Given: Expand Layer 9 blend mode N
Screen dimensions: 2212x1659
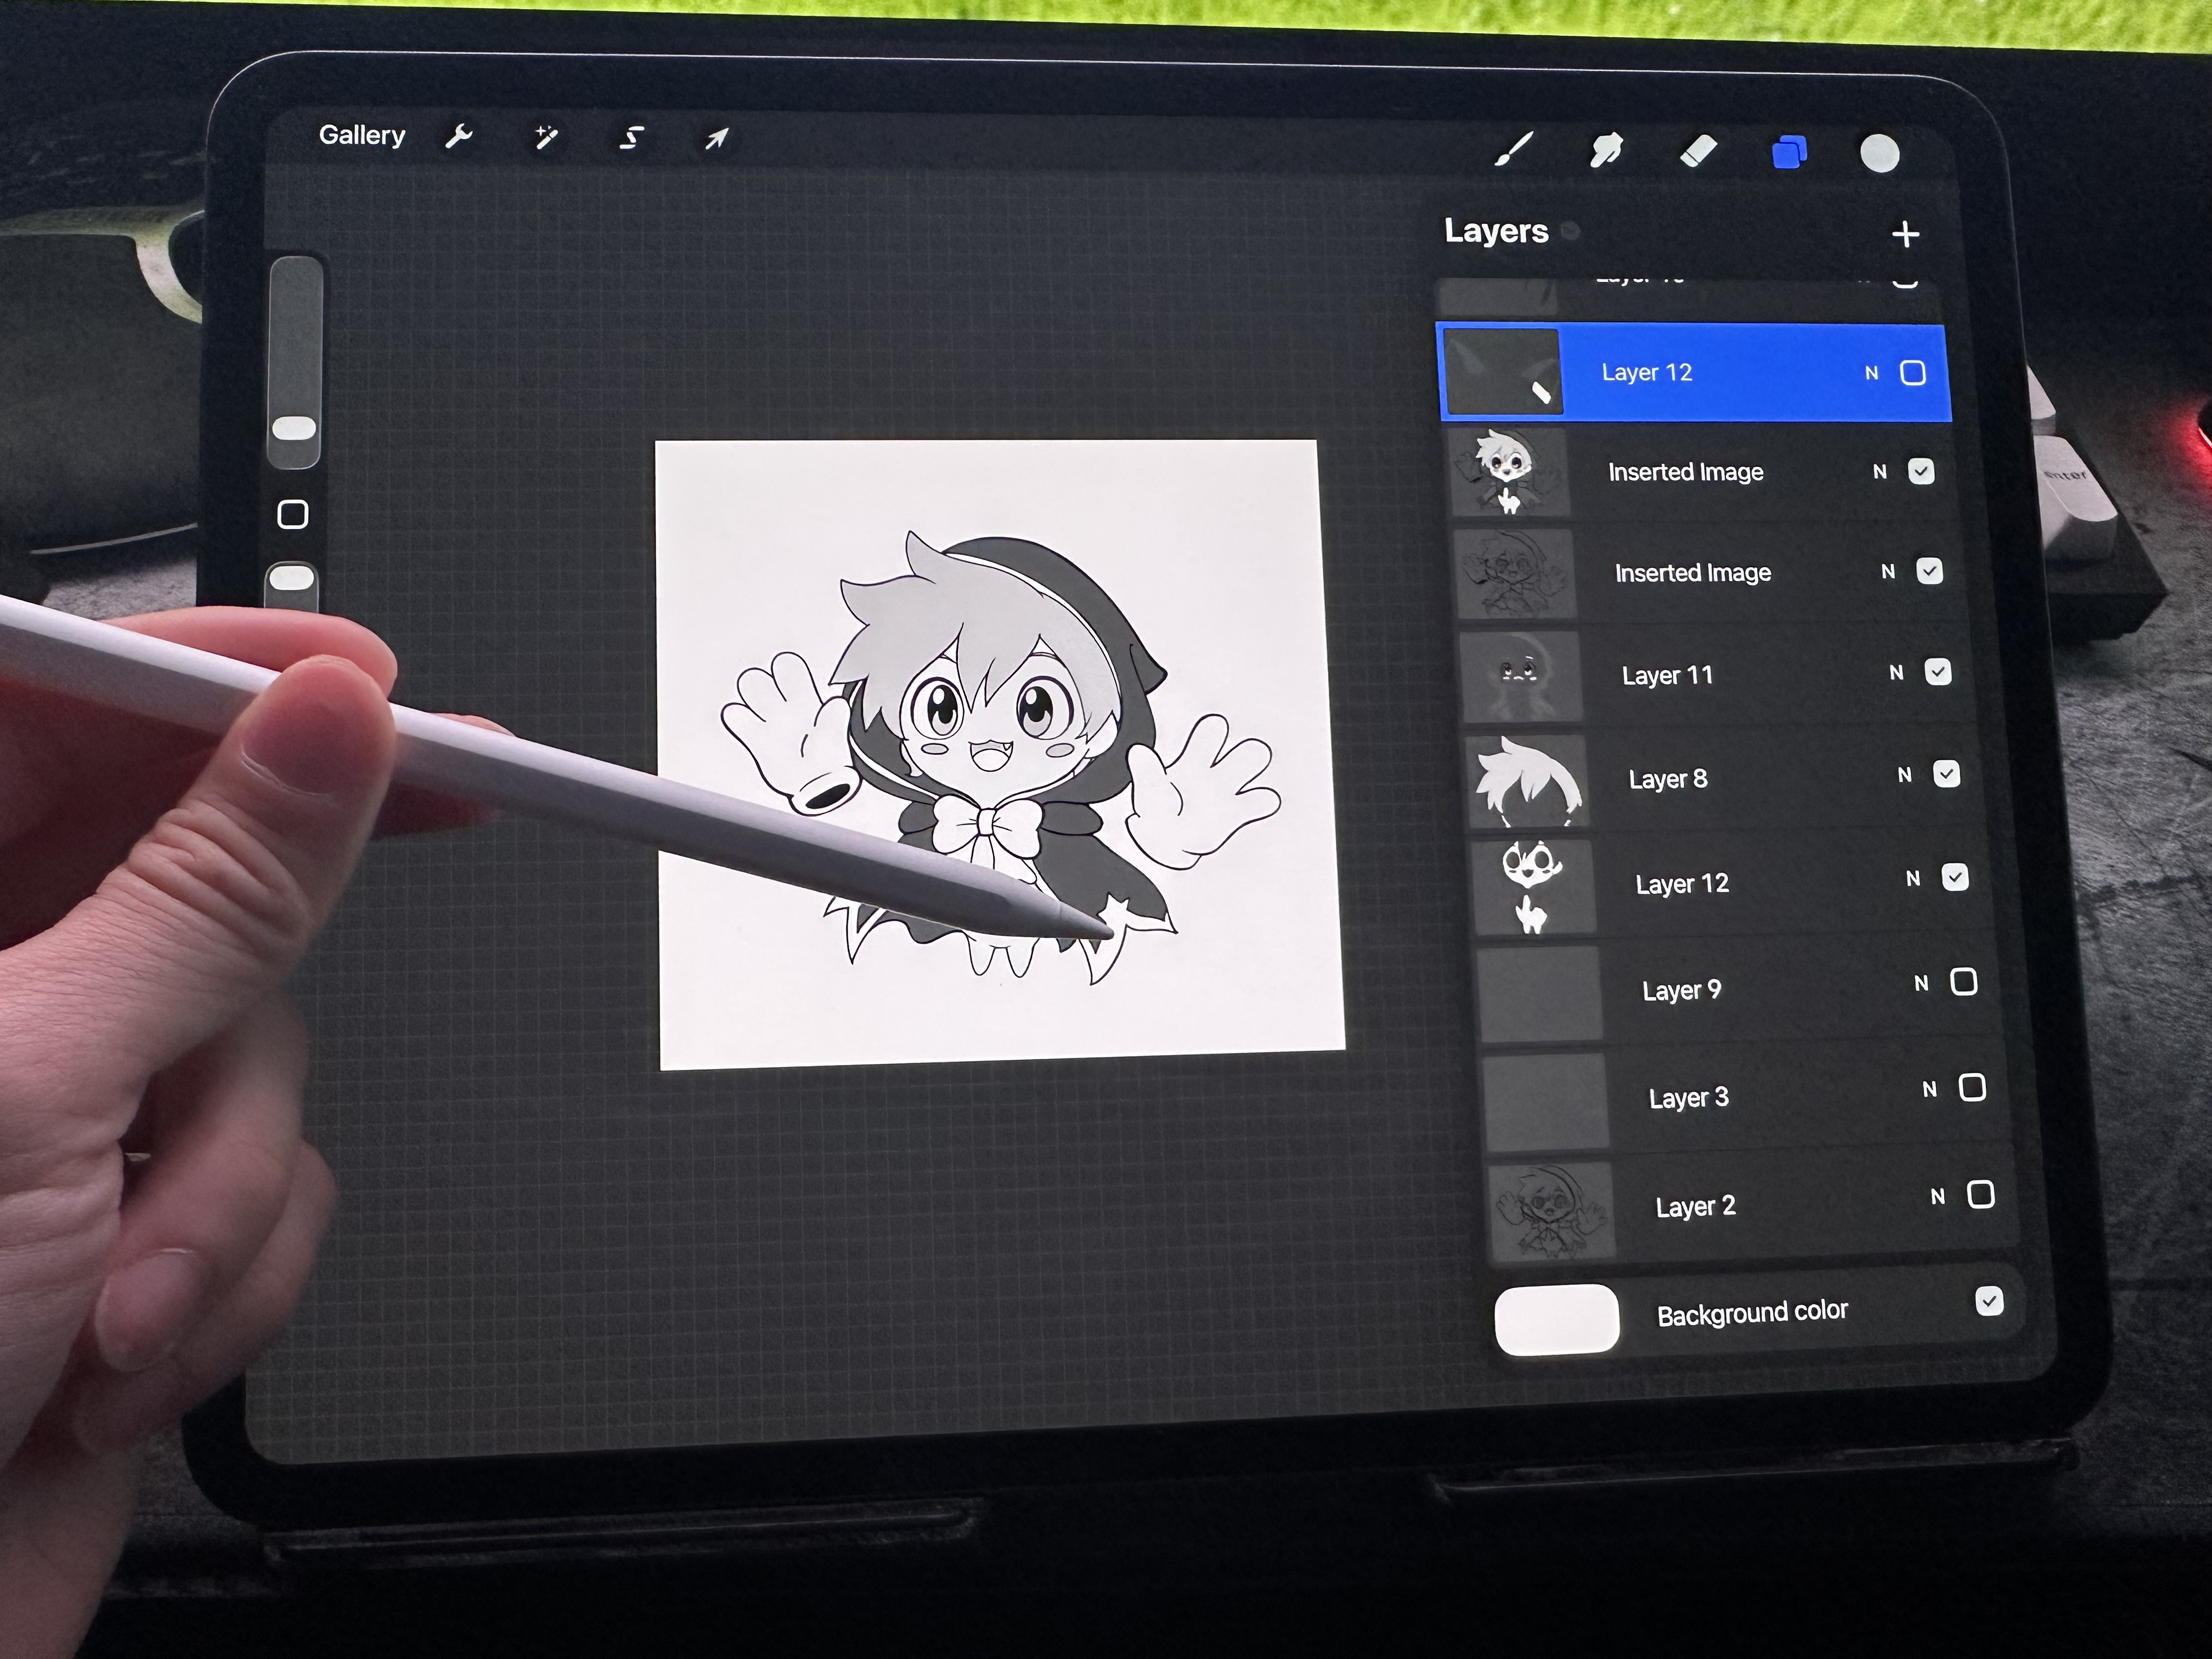Looking at the screenshot, I should [1921, 984].
